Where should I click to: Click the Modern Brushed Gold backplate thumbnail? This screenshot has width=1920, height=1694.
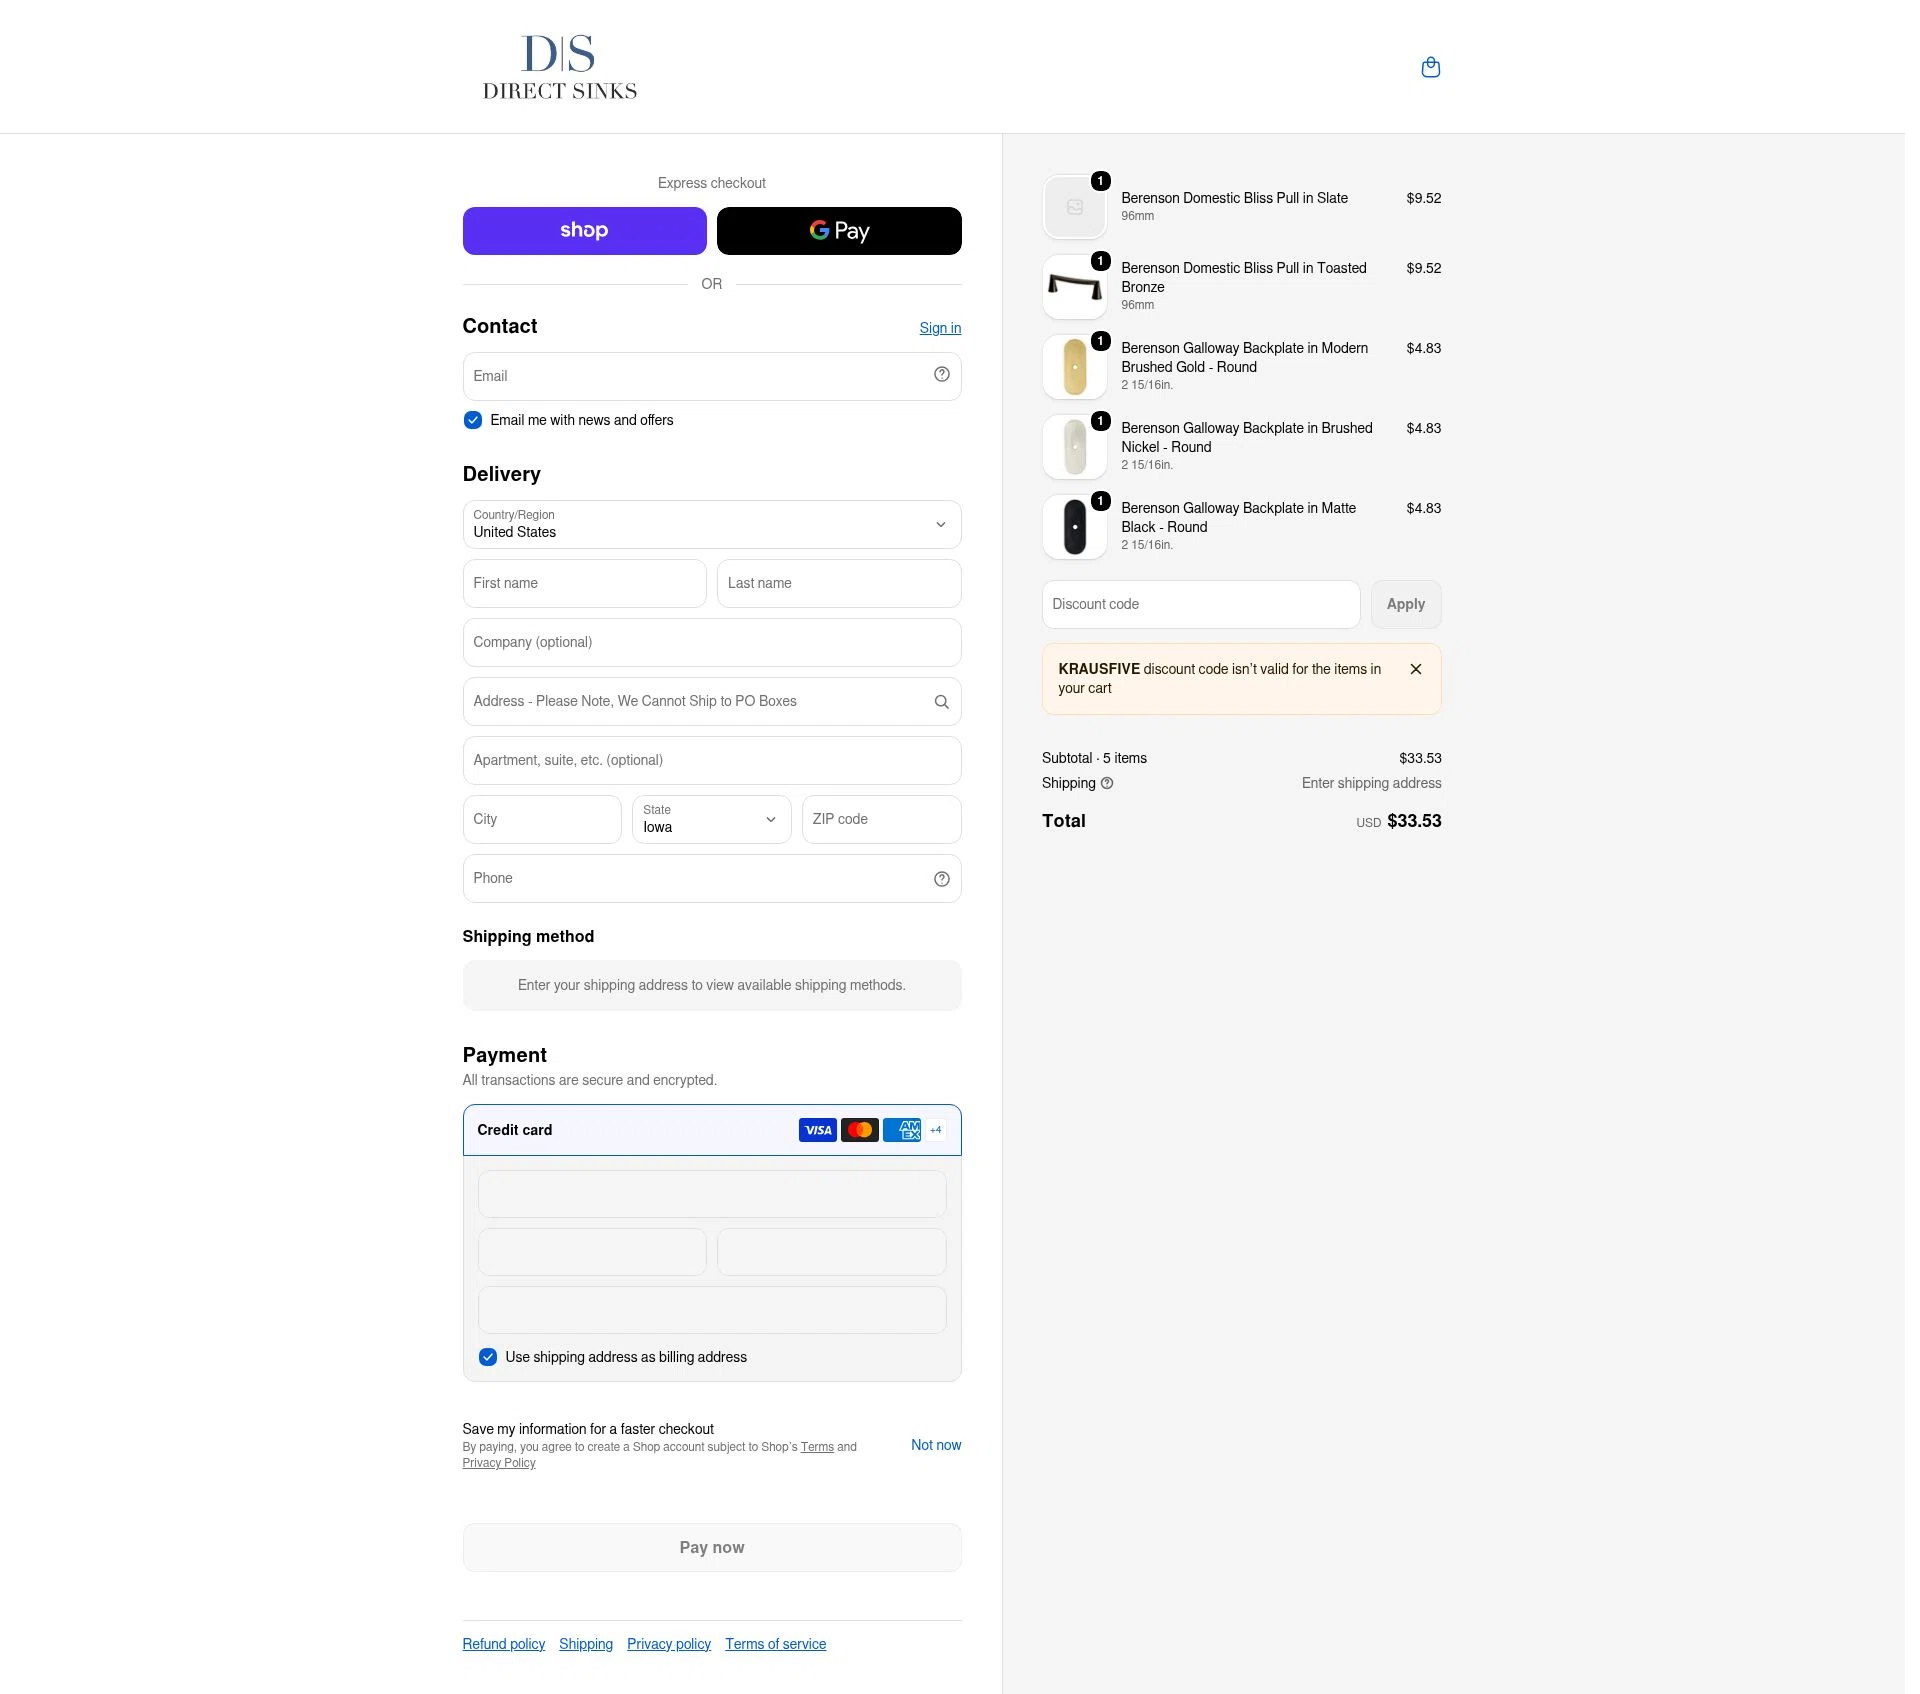(x=1075, y=367)
